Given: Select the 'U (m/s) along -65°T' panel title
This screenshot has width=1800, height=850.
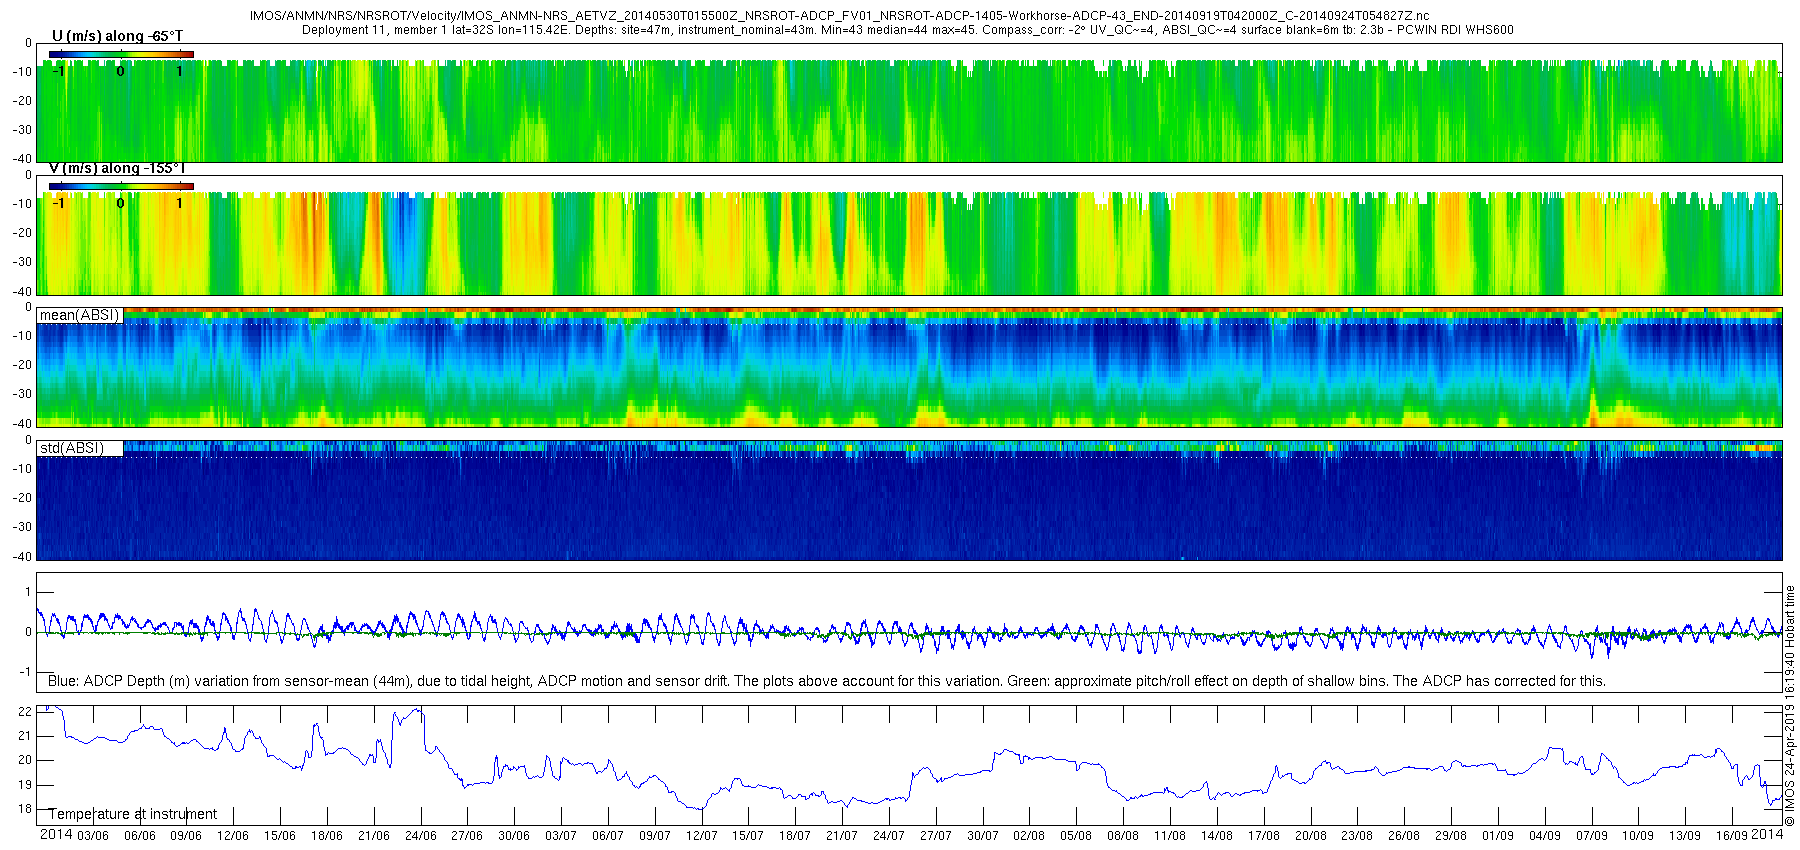Looking at the screenshot, I should tap(117, 36).
